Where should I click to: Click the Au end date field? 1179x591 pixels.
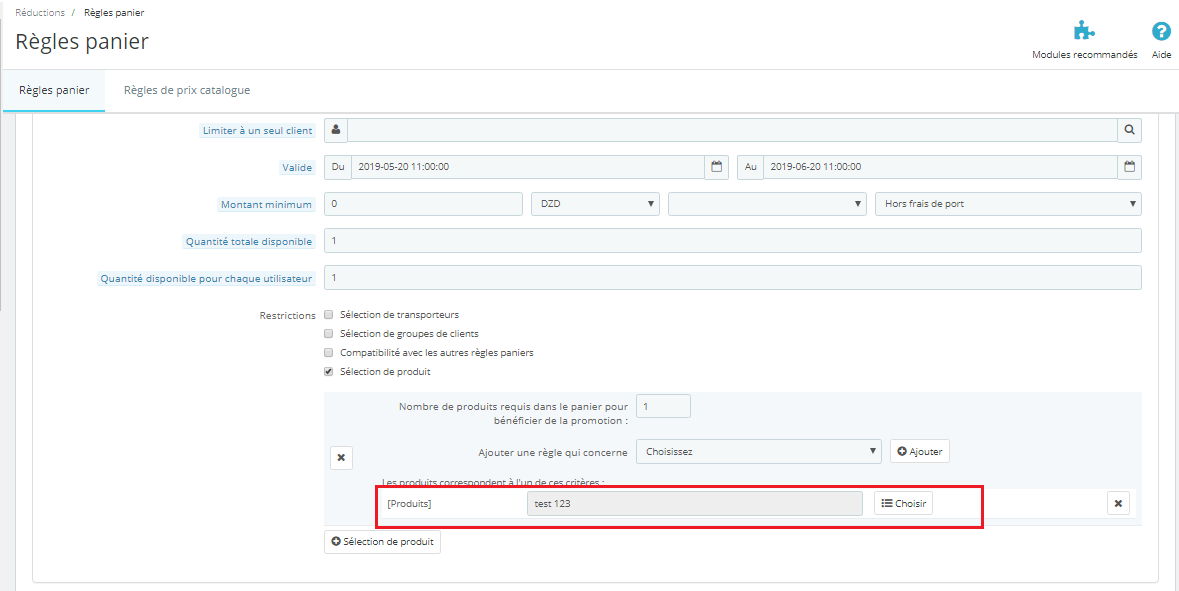[x=940, y=167]
